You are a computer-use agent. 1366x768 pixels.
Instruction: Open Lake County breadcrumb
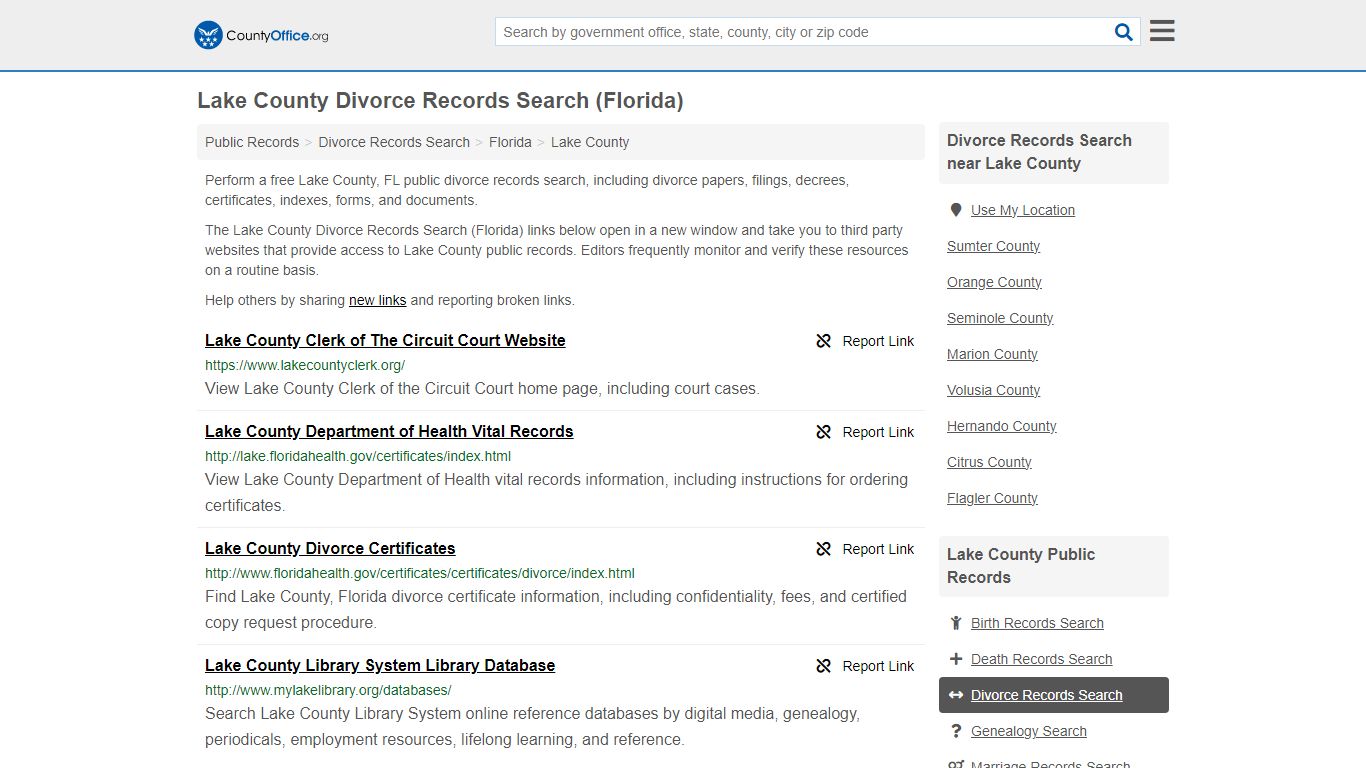[590, 142]
